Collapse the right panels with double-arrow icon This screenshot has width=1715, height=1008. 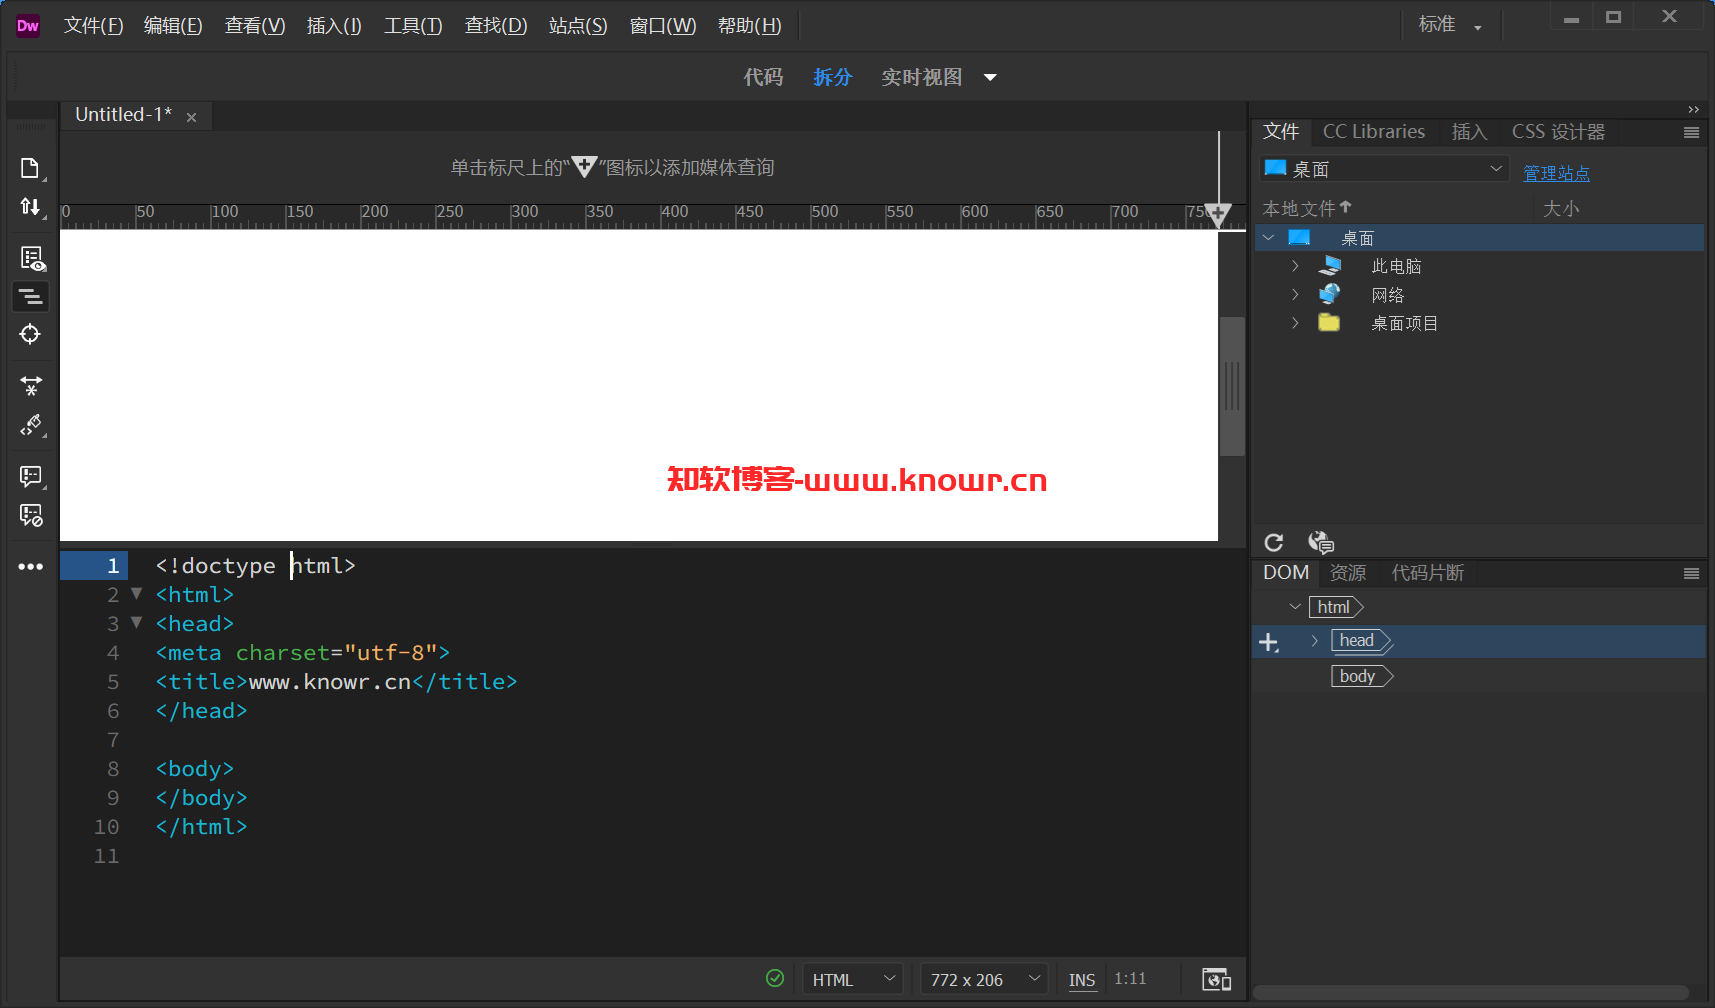1693,109
